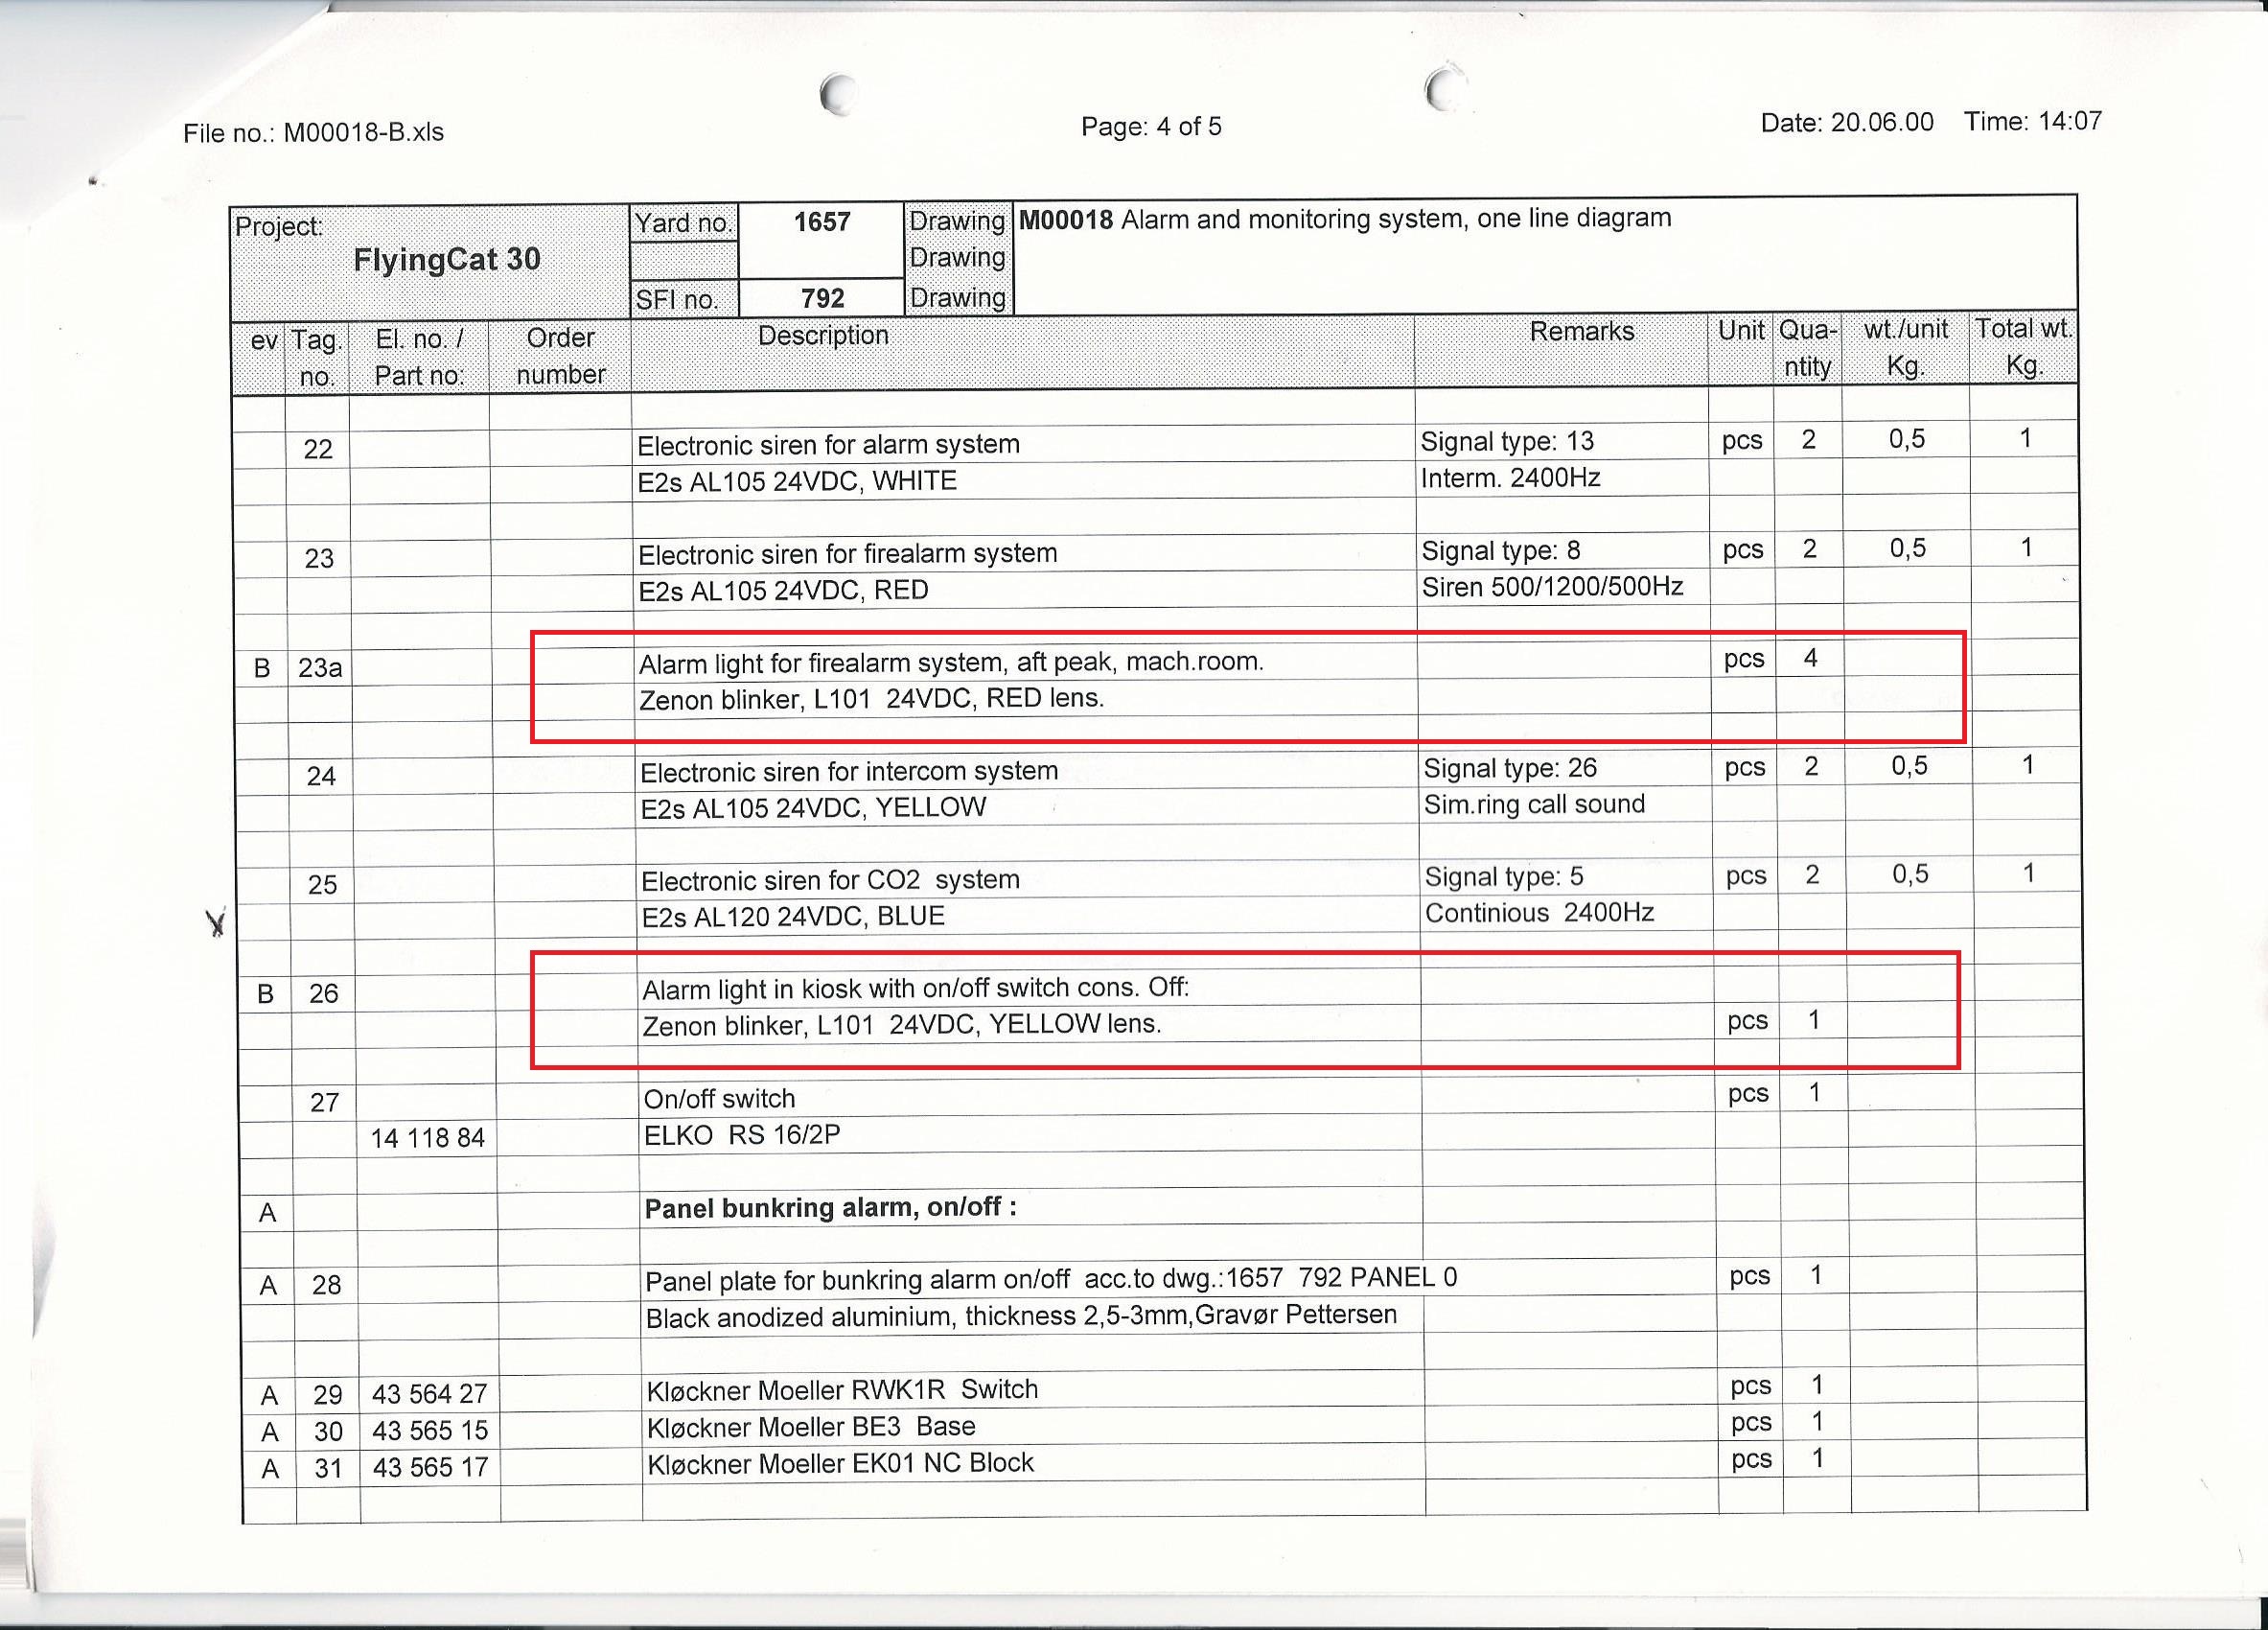Click the file number M00018-B.xls text
This screenshot has height=1630, width=2268.
[363, 132]
